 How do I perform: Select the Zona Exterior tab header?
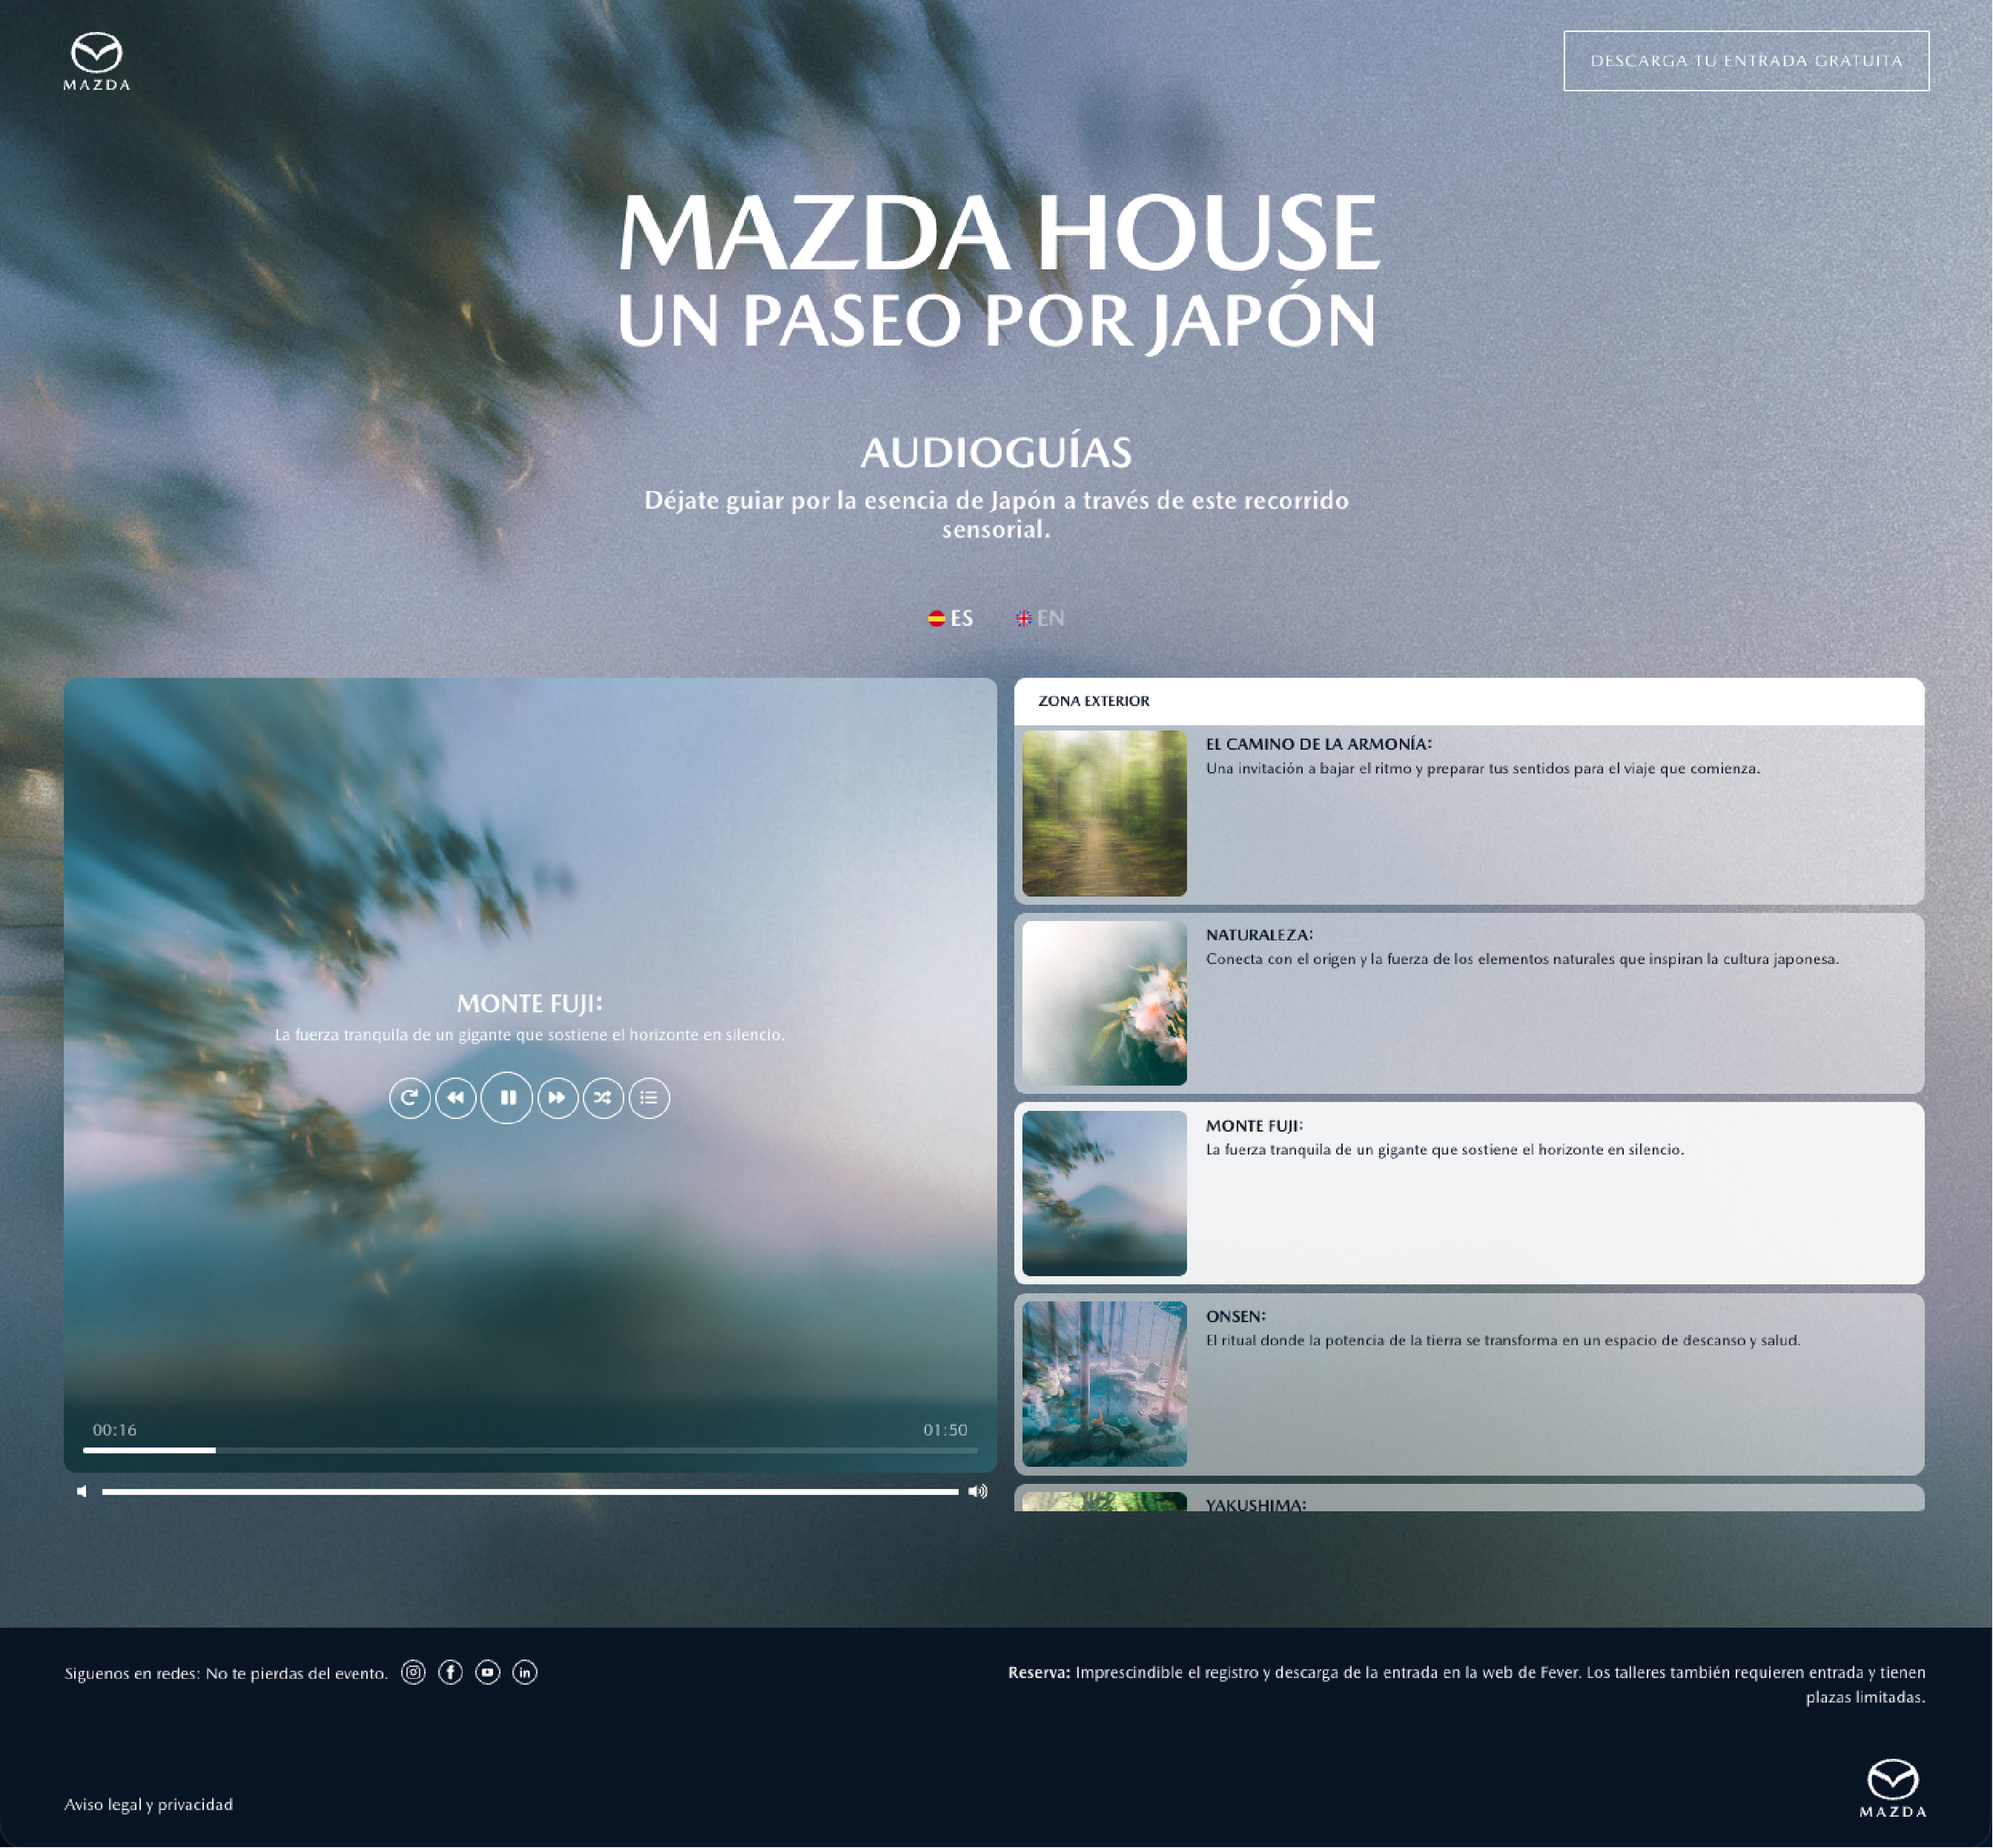[x=1469, y=701]
